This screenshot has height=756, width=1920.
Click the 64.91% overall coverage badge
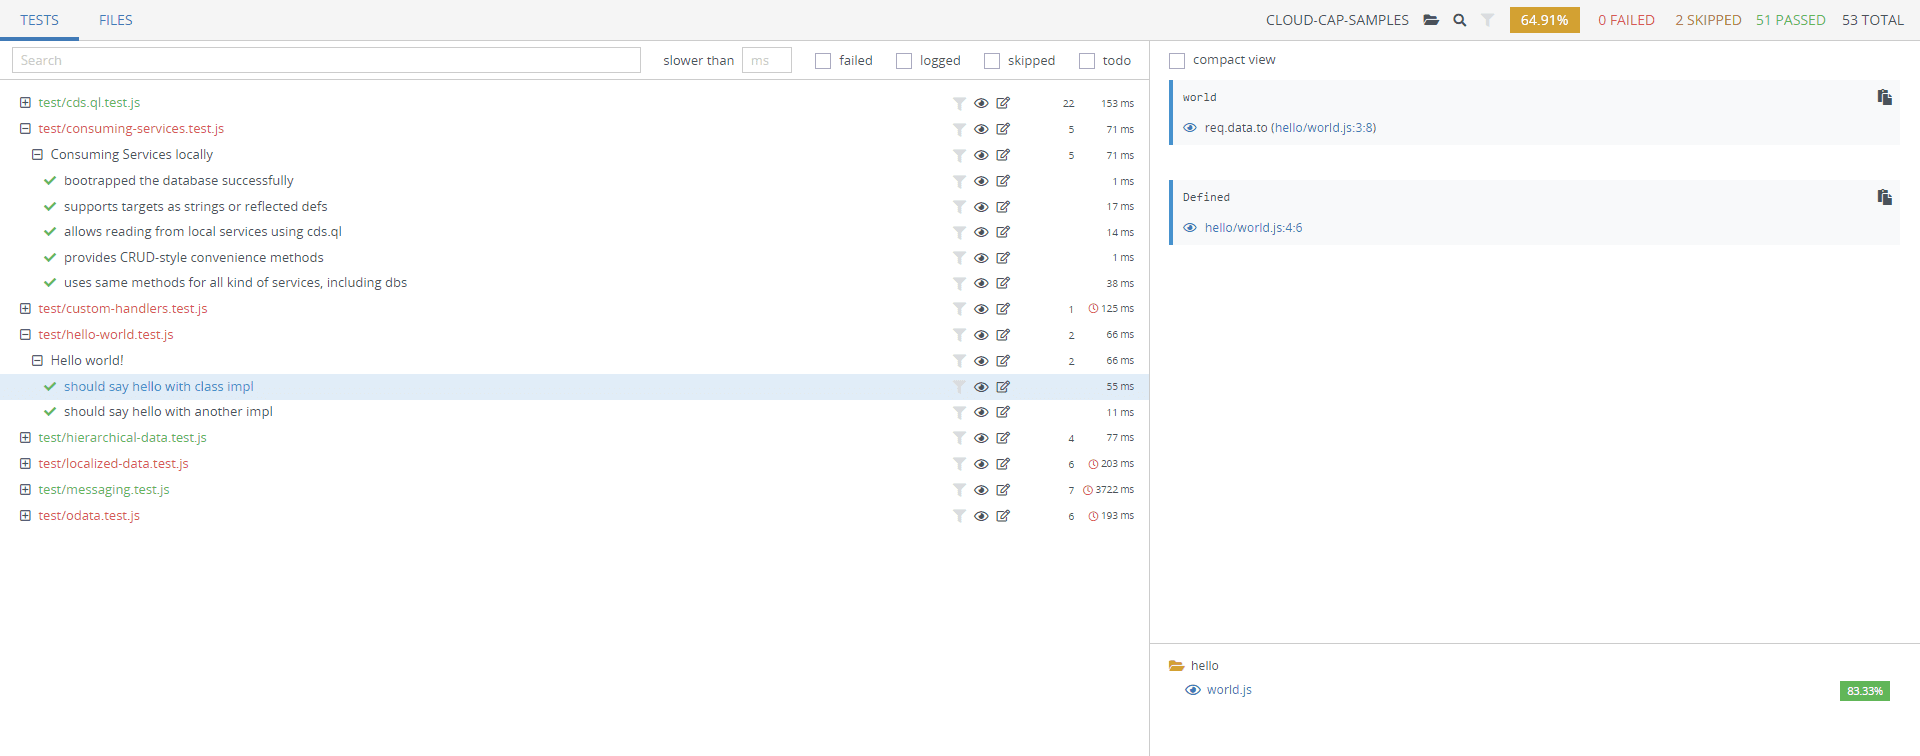click(x=1544, y=20)
